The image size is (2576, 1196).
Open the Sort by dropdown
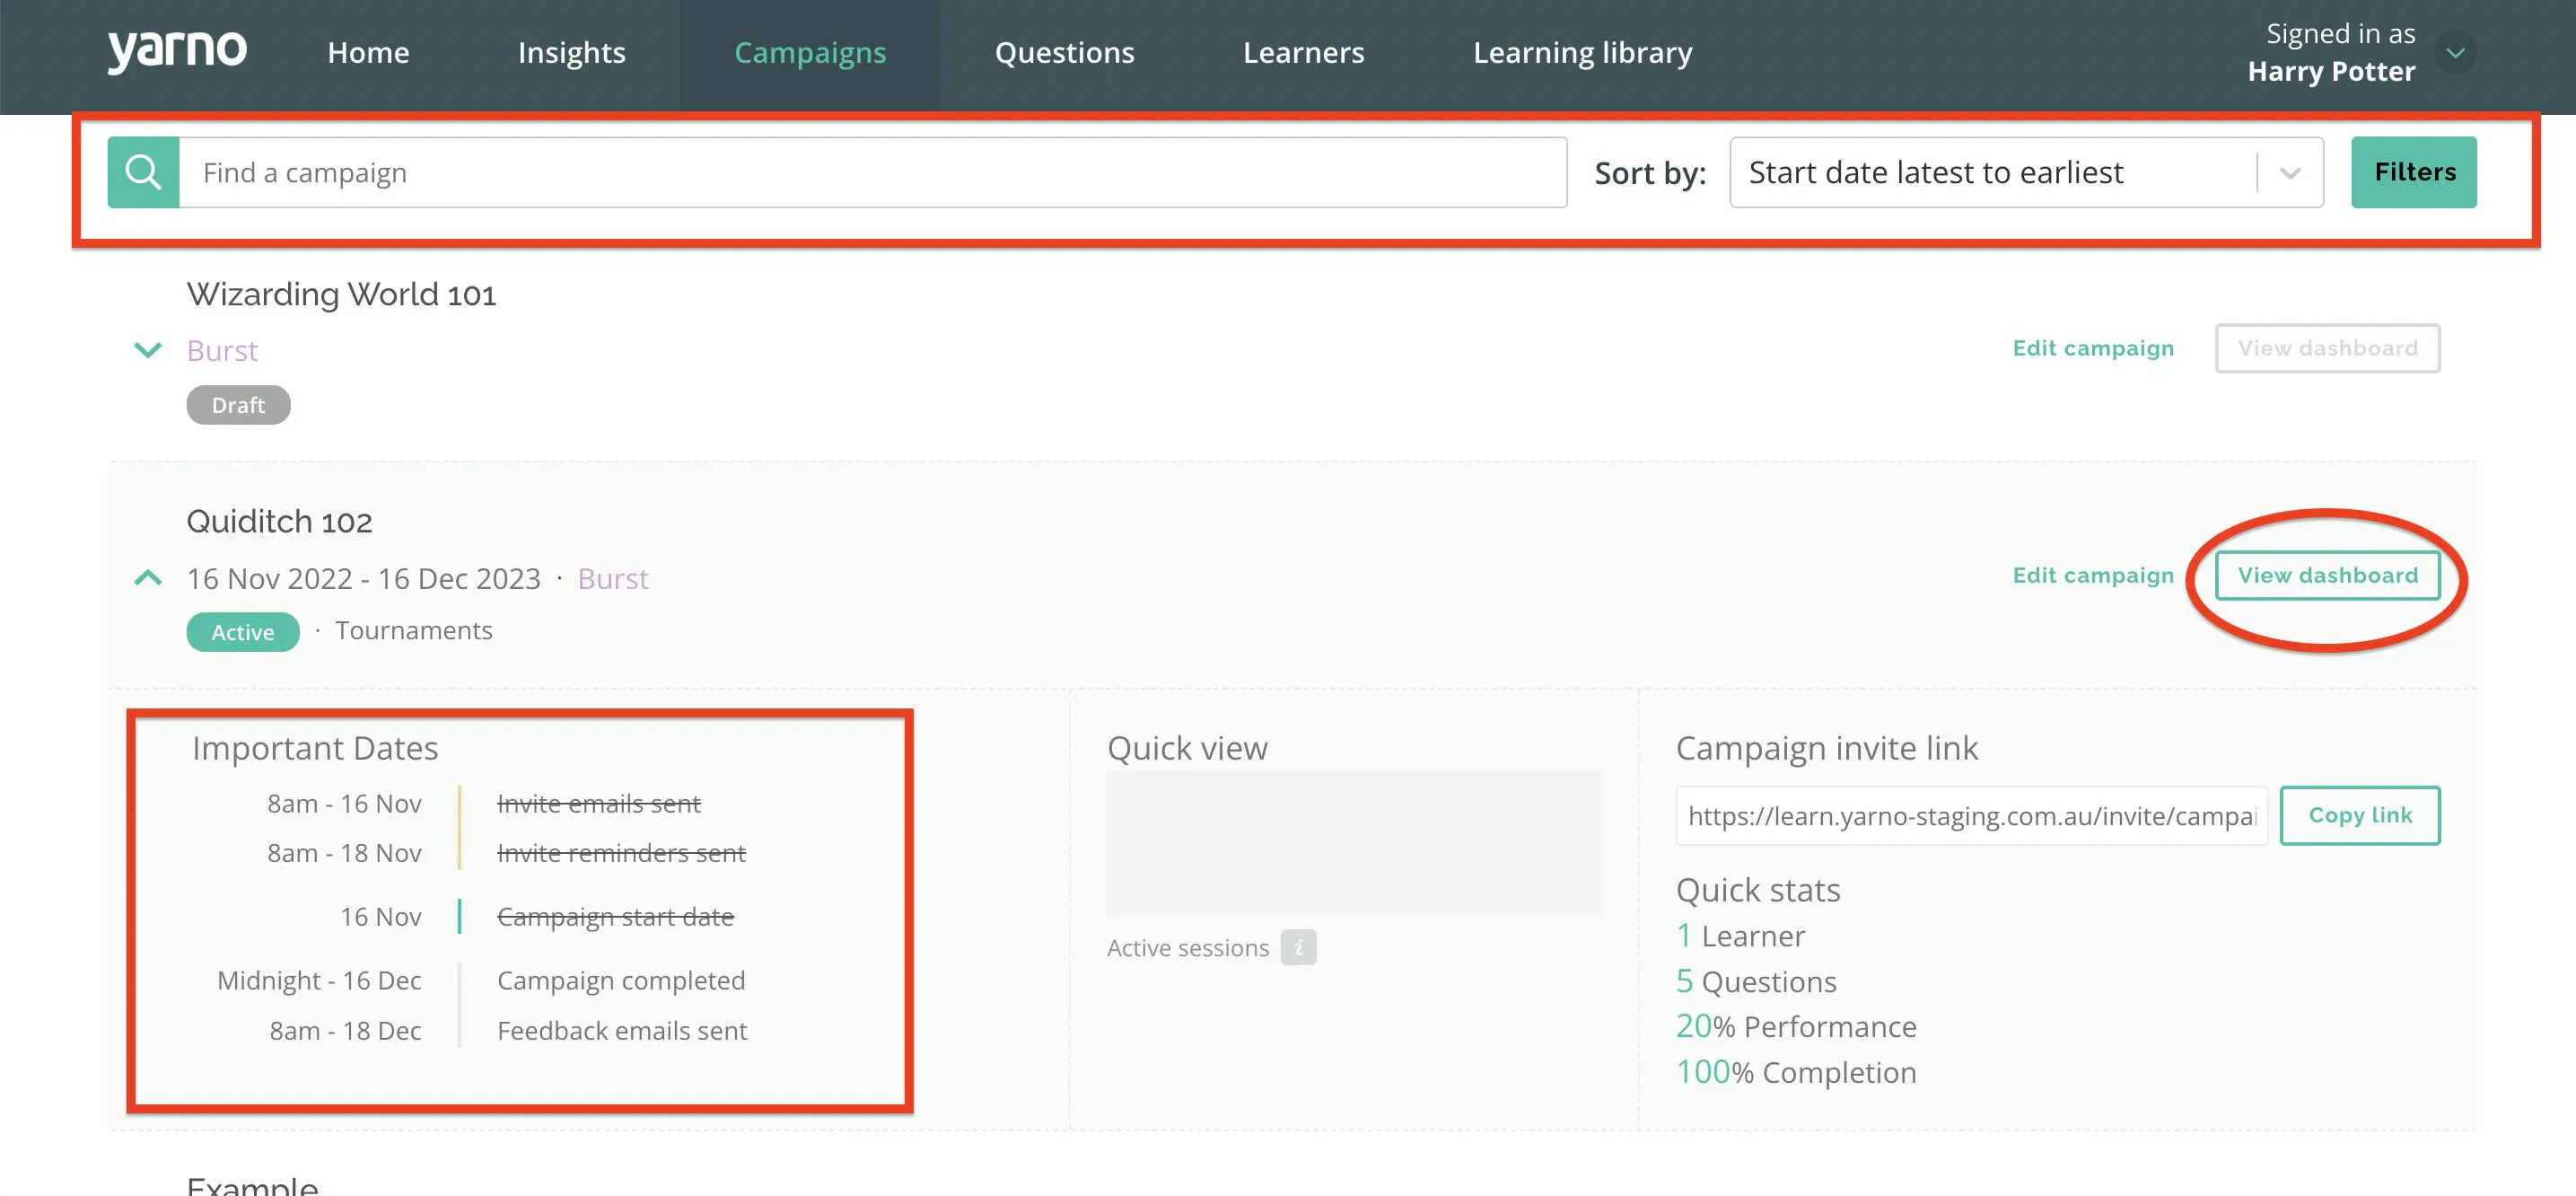point(2026,172)
